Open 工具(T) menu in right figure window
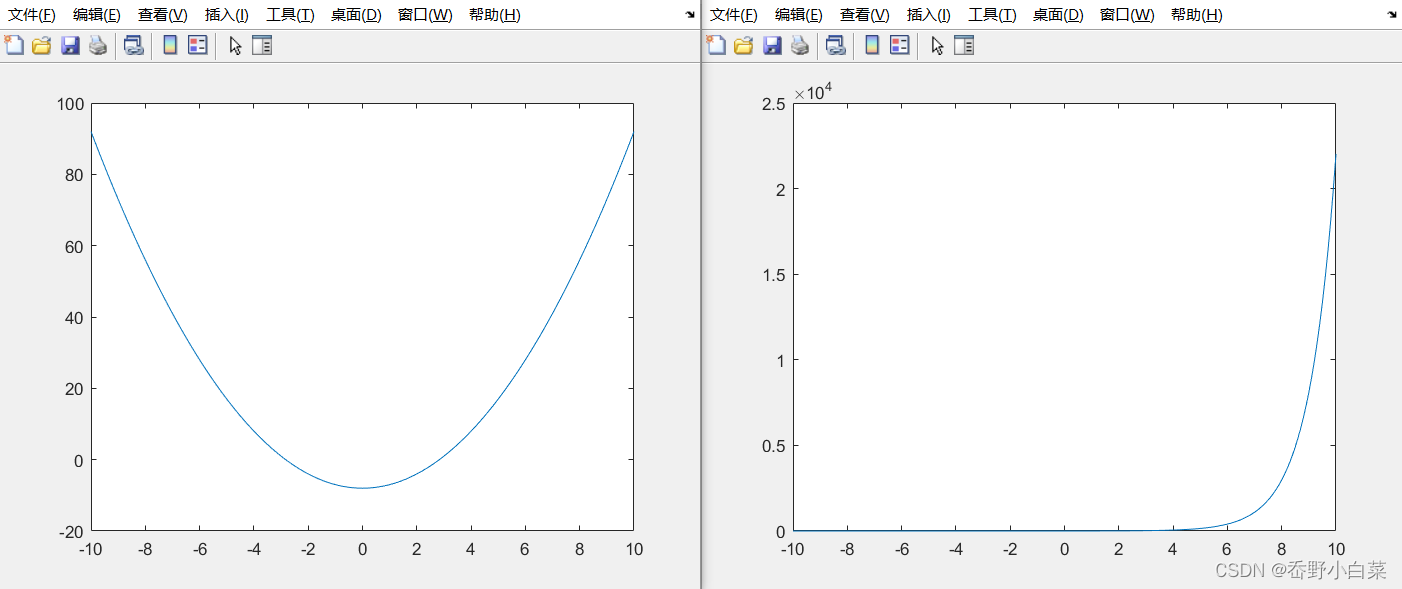The width and height of the screenshot is (1402, 589). pos(992,15)
